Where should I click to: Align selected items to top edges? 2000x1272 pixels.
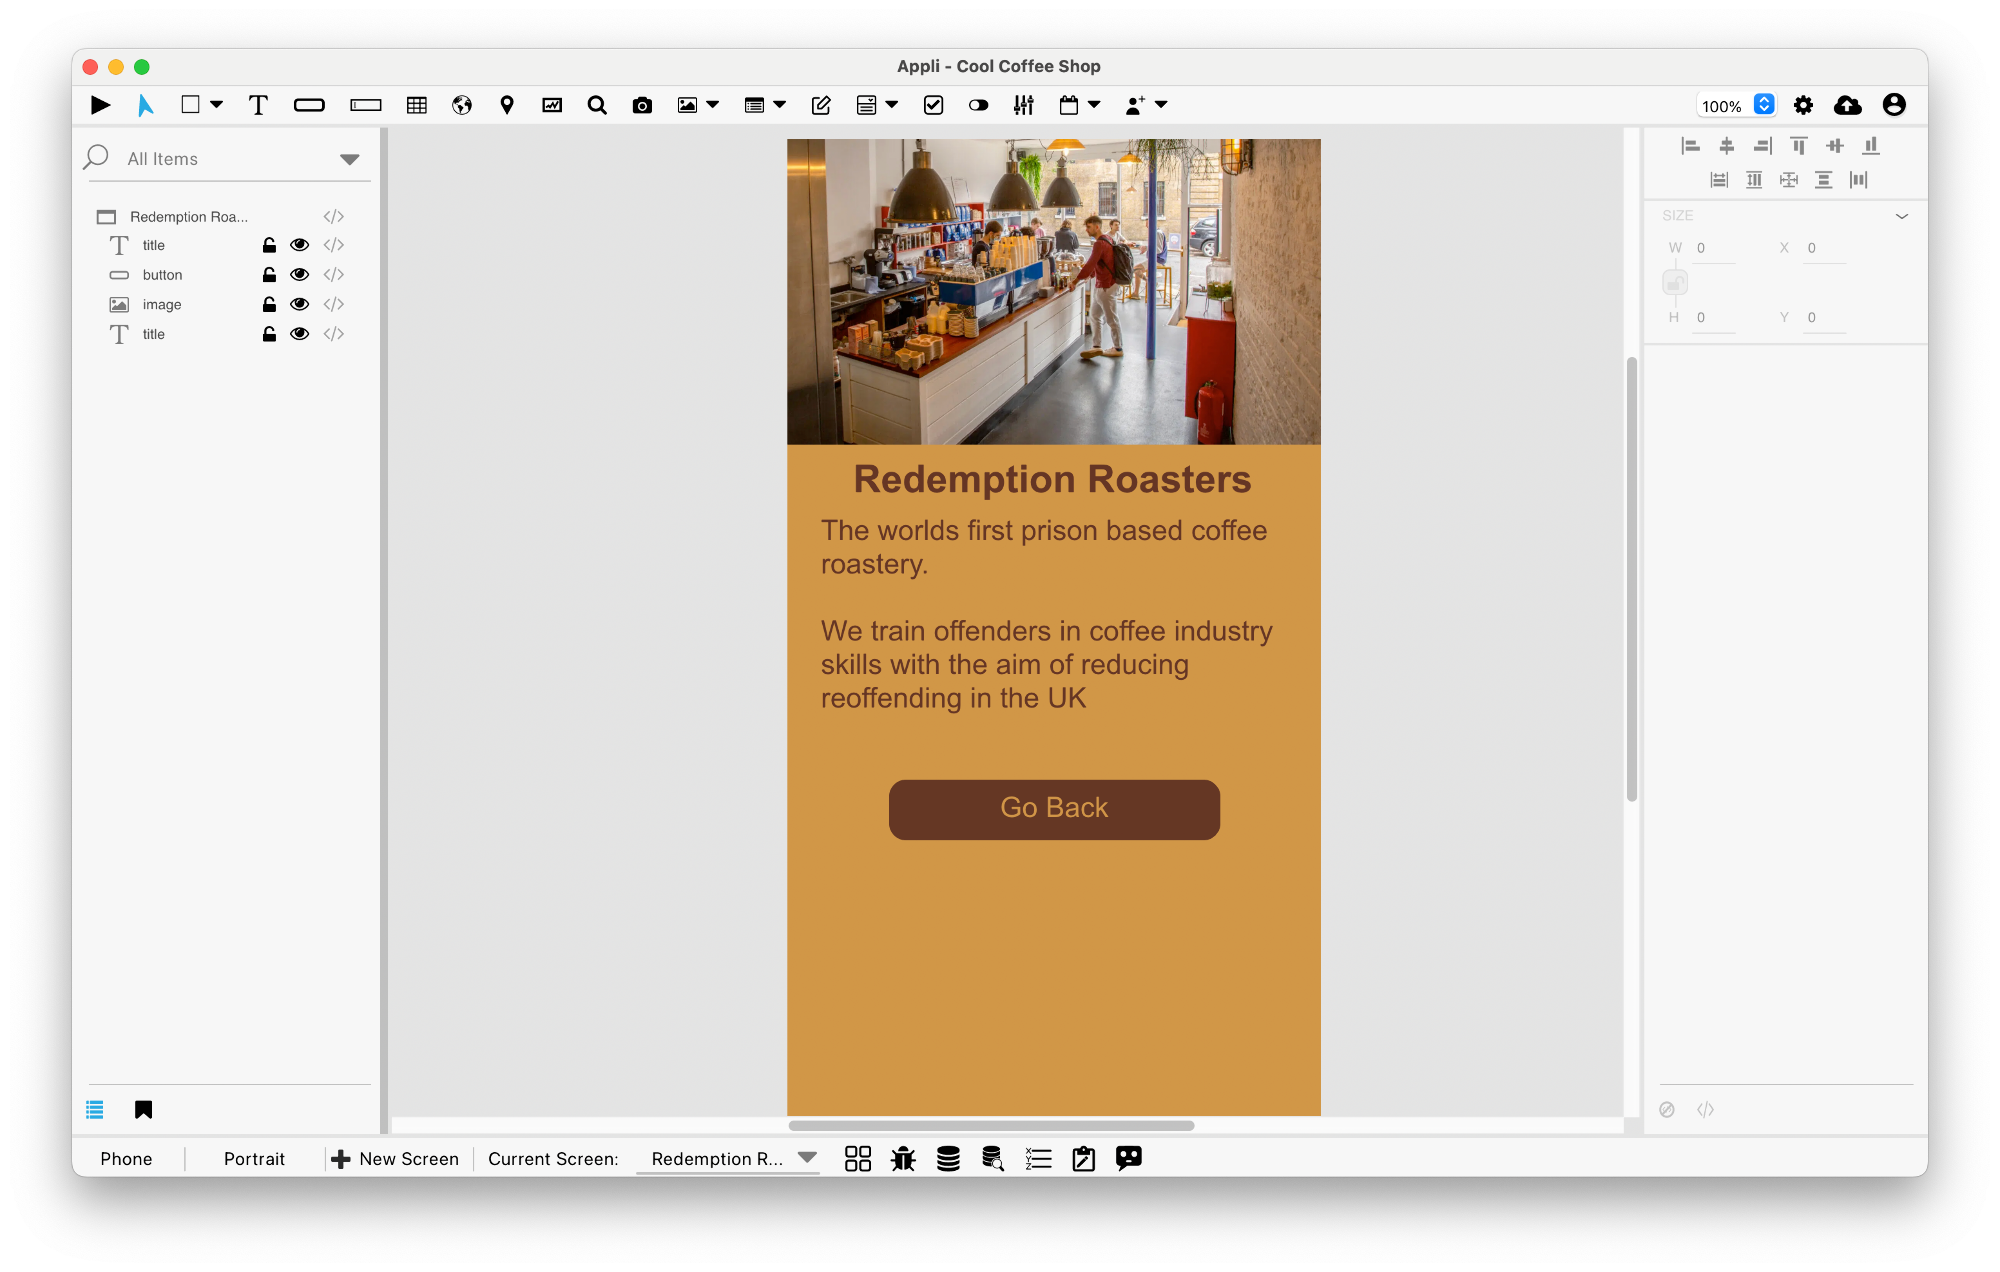pos(1799,146)
